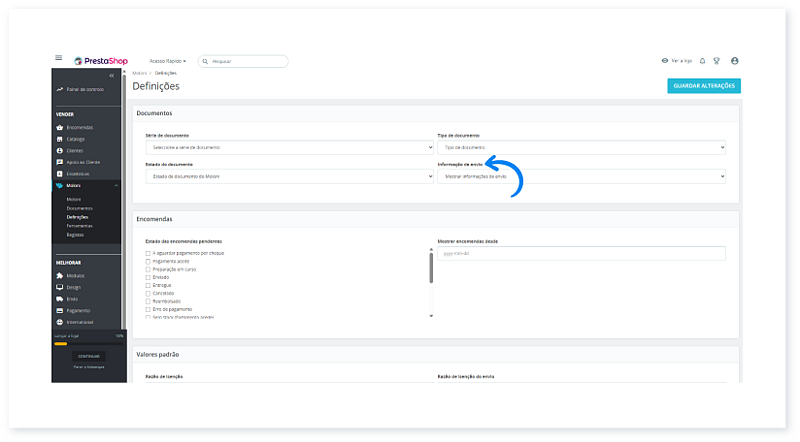Enable the 'Cancelado' checkbox
This screenshot has width=800, height=442.
click(x=148, y=293)
